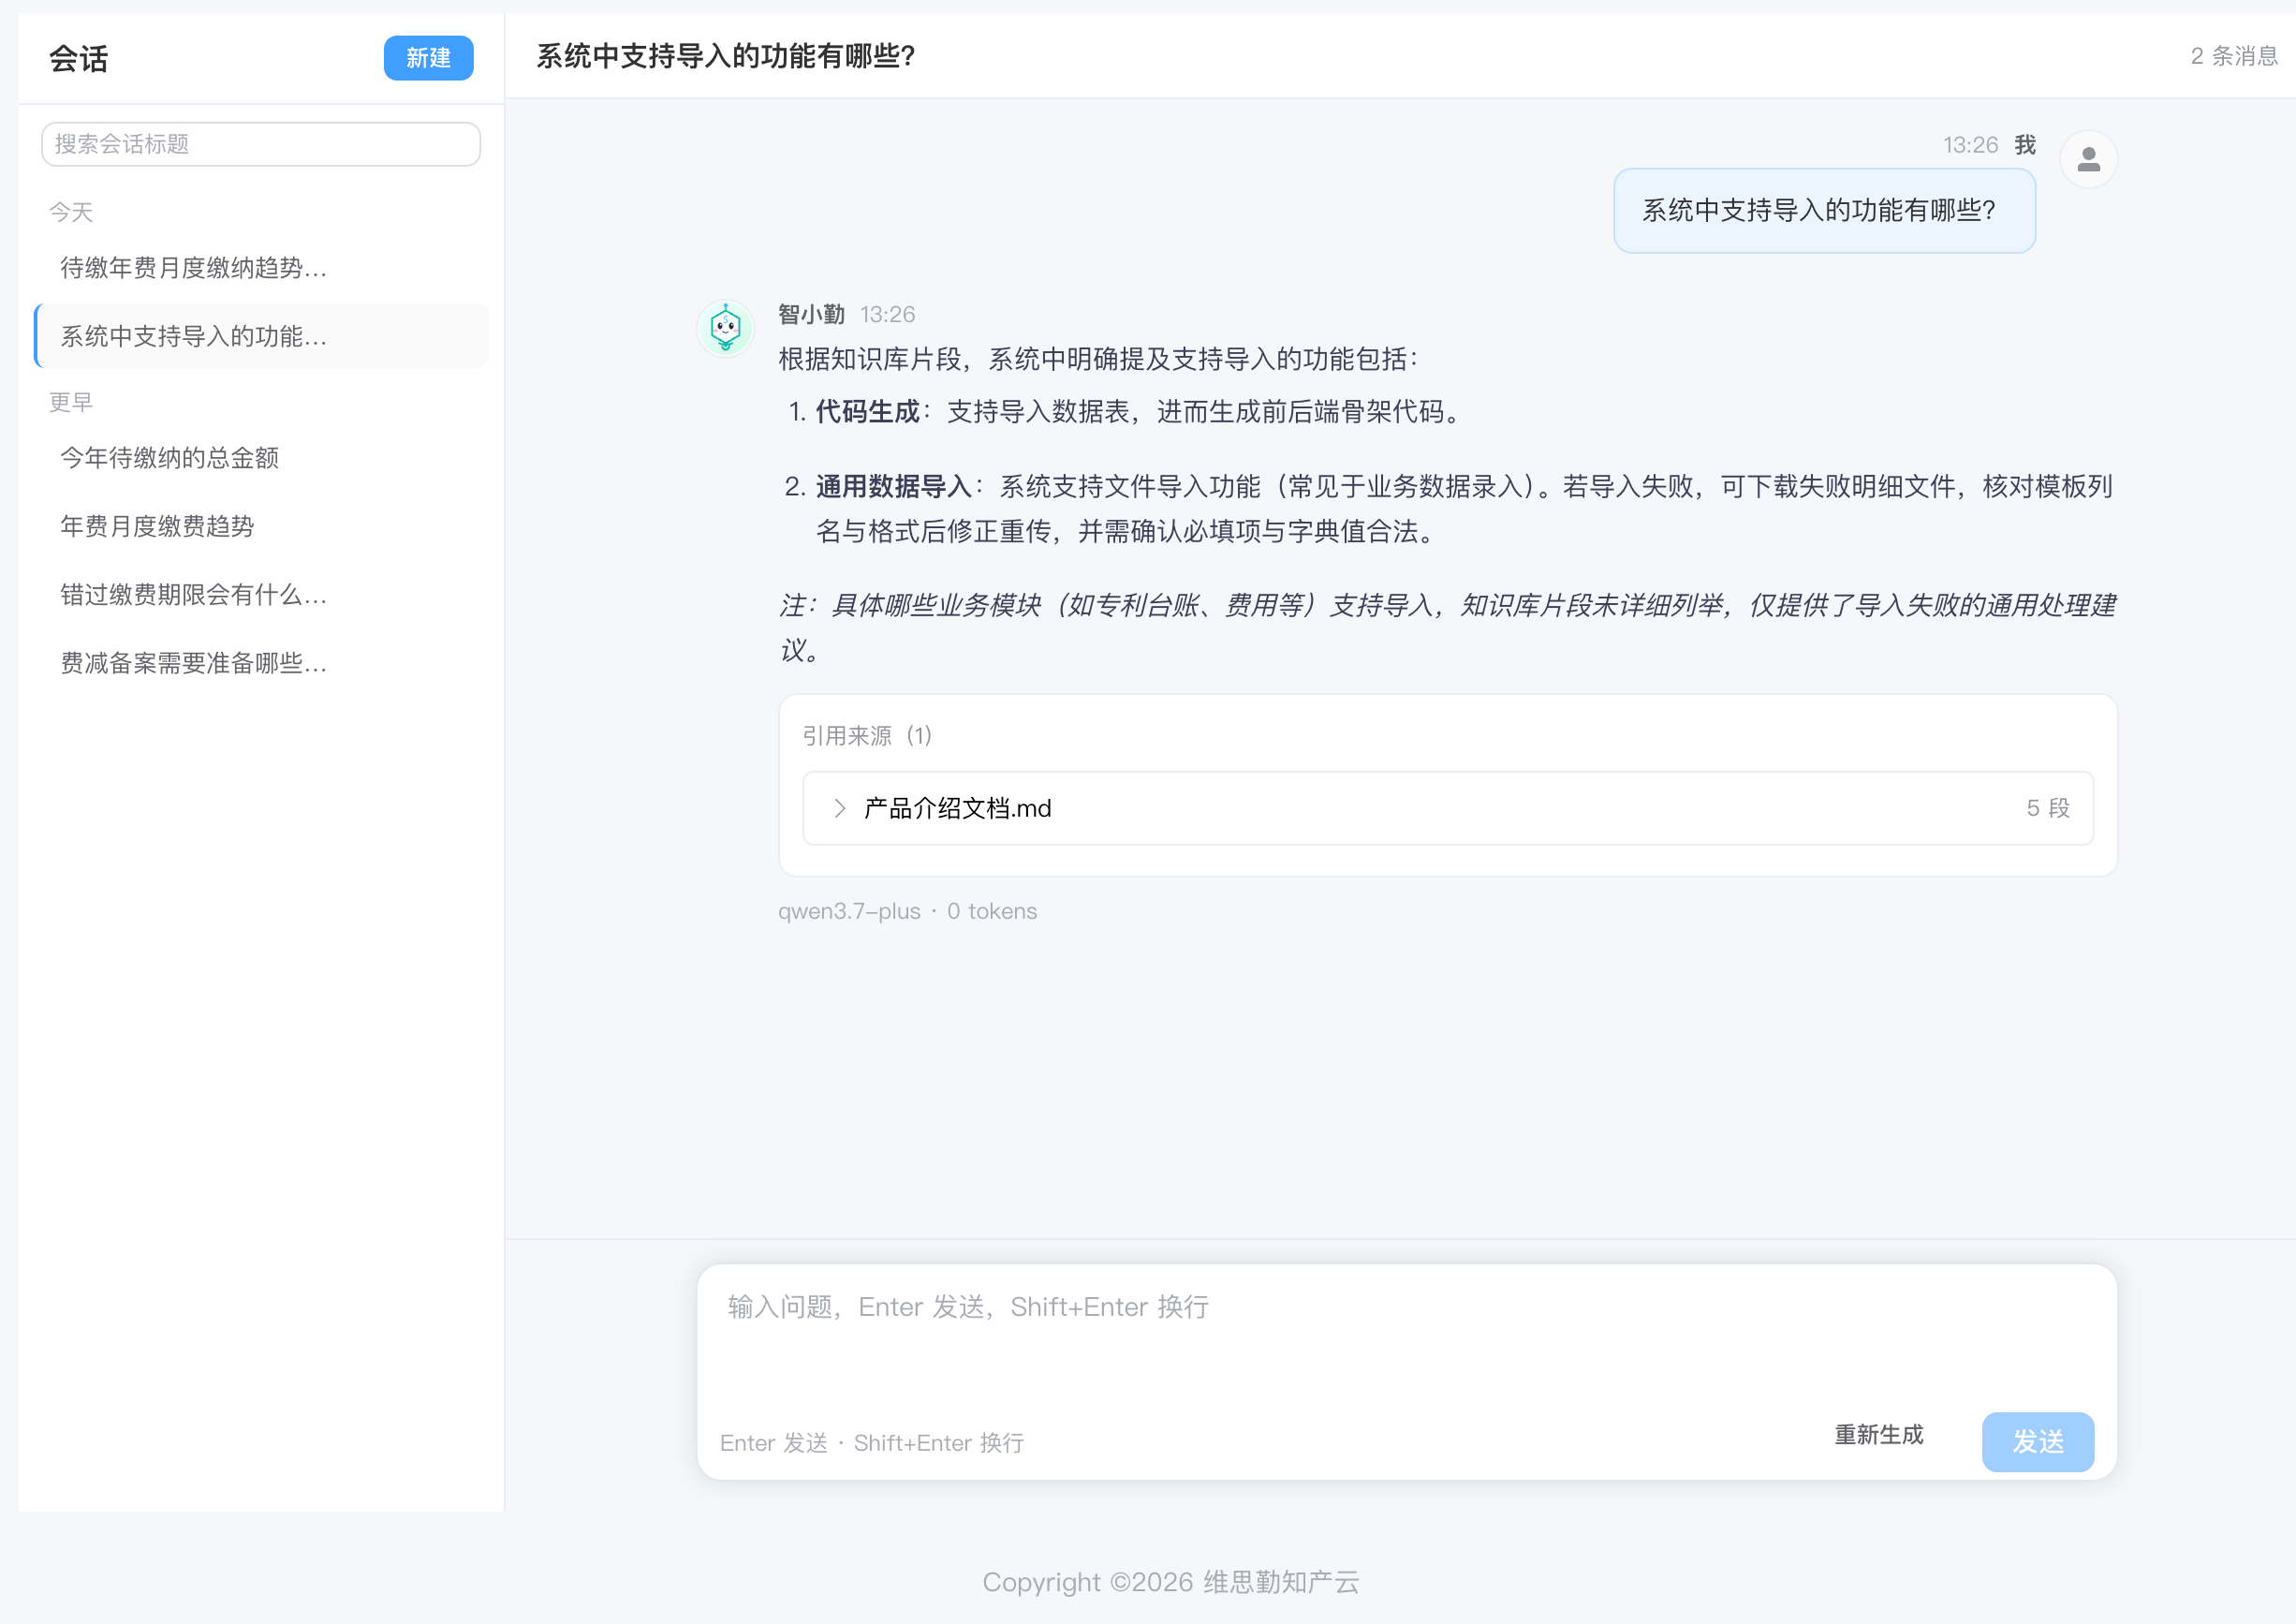This screenshot has height=1624, width=2296.
Task: Click the 代码生成 bold list item
Action: coord(867,412)
